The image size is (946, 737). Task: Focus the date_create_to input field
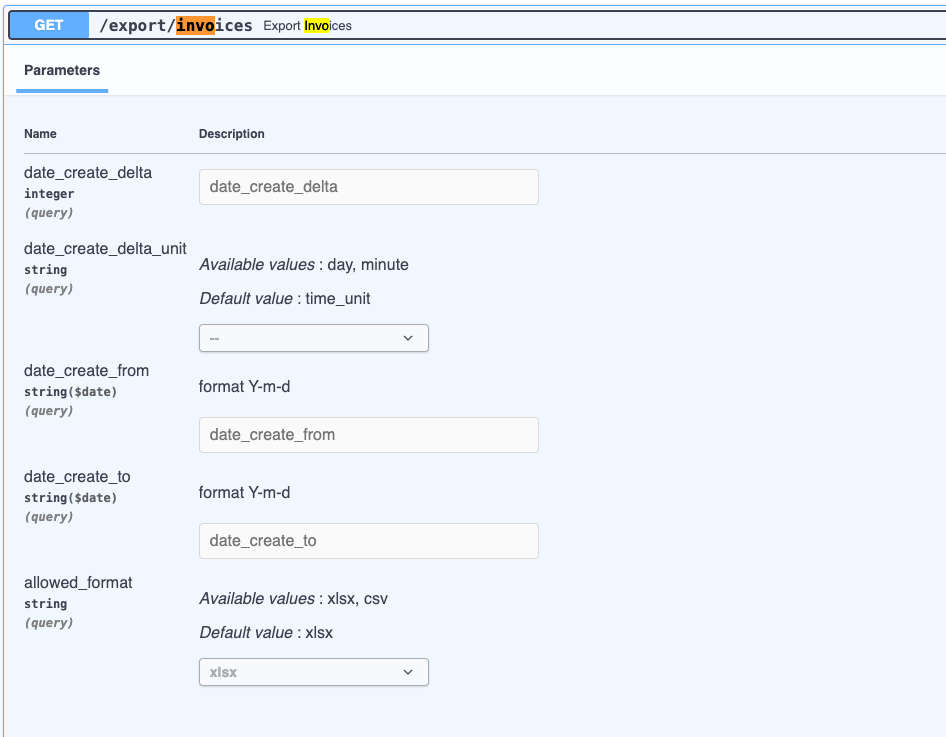pyautogui.click(x=368, y=541)
